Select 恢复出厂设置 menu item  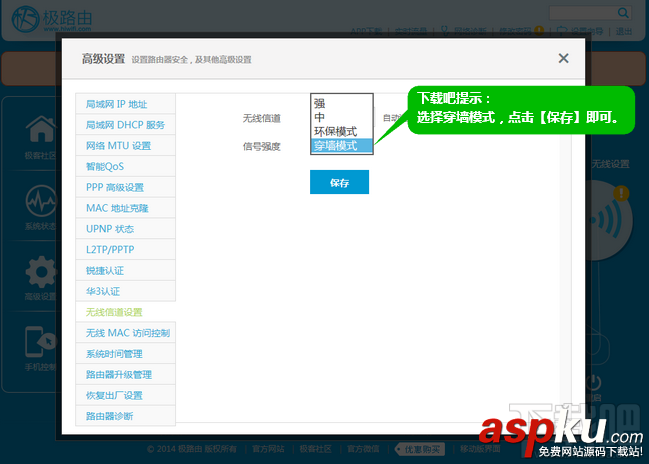(125, 395)
